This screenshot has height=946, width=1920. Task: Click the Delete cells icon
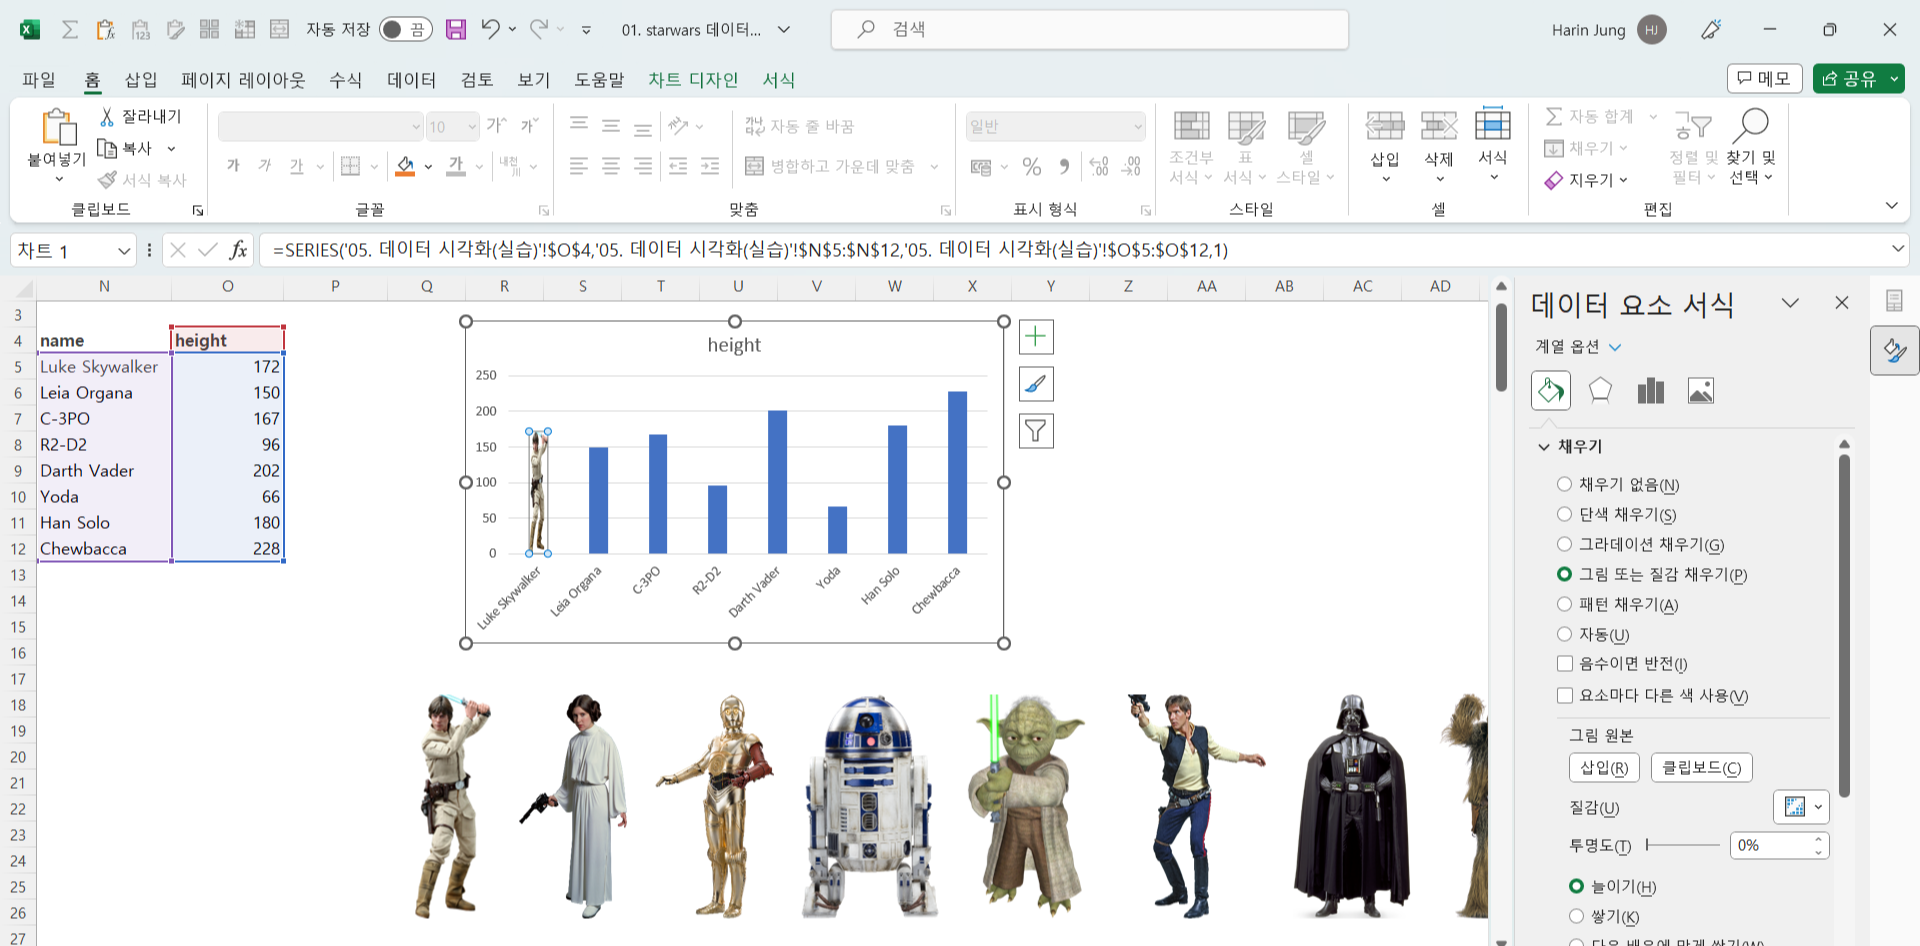(x=1439, y=126)
